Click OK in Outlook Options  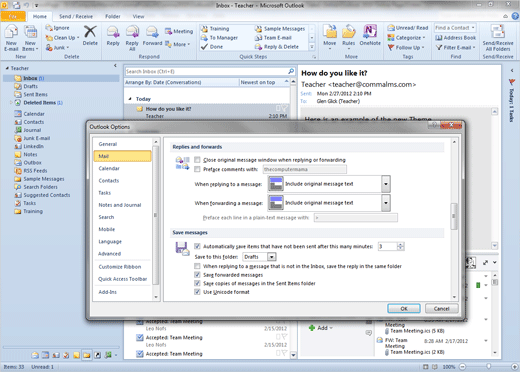pyautogui.click(x=404, y=308)
